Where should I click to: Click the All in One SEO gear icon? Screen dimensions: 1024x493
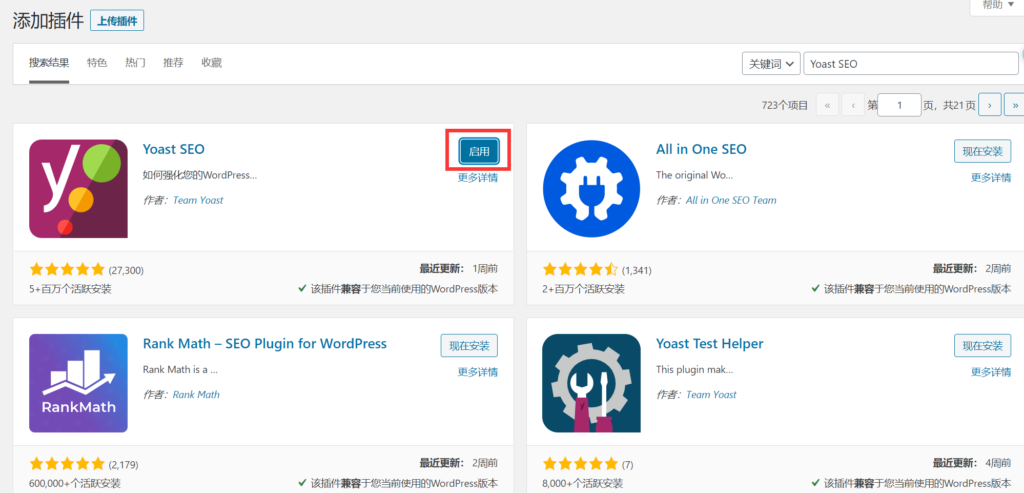(592, 189)
